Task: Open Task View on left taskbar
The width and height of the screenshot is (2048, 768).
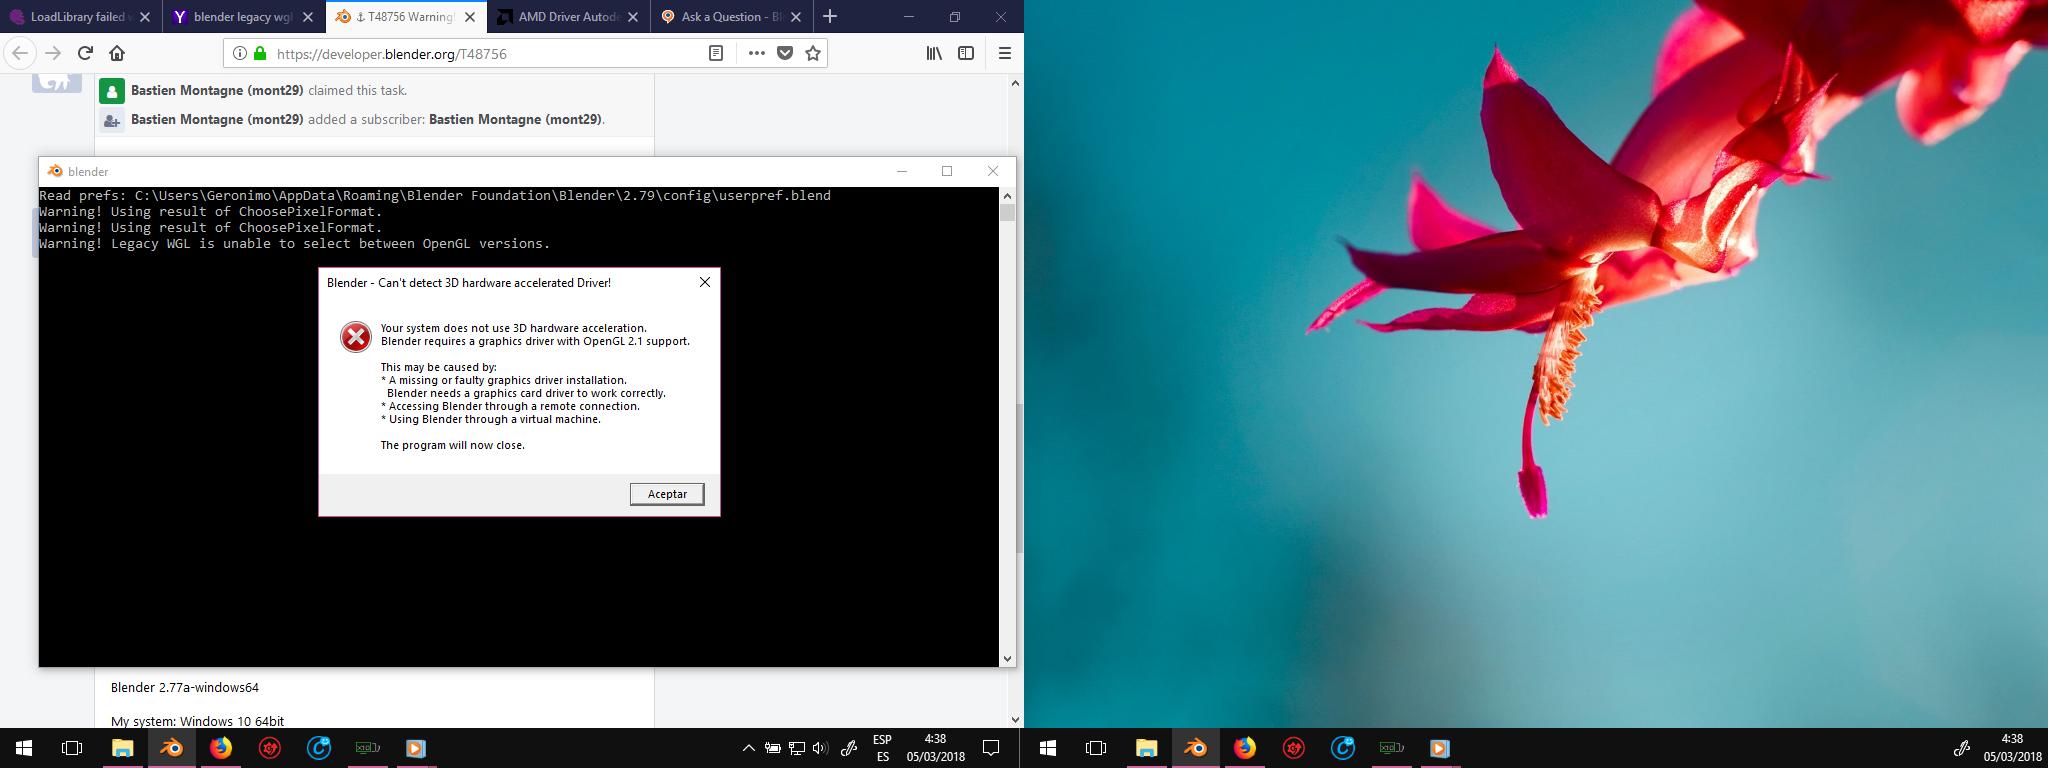Action: click(x=72, y=748)
